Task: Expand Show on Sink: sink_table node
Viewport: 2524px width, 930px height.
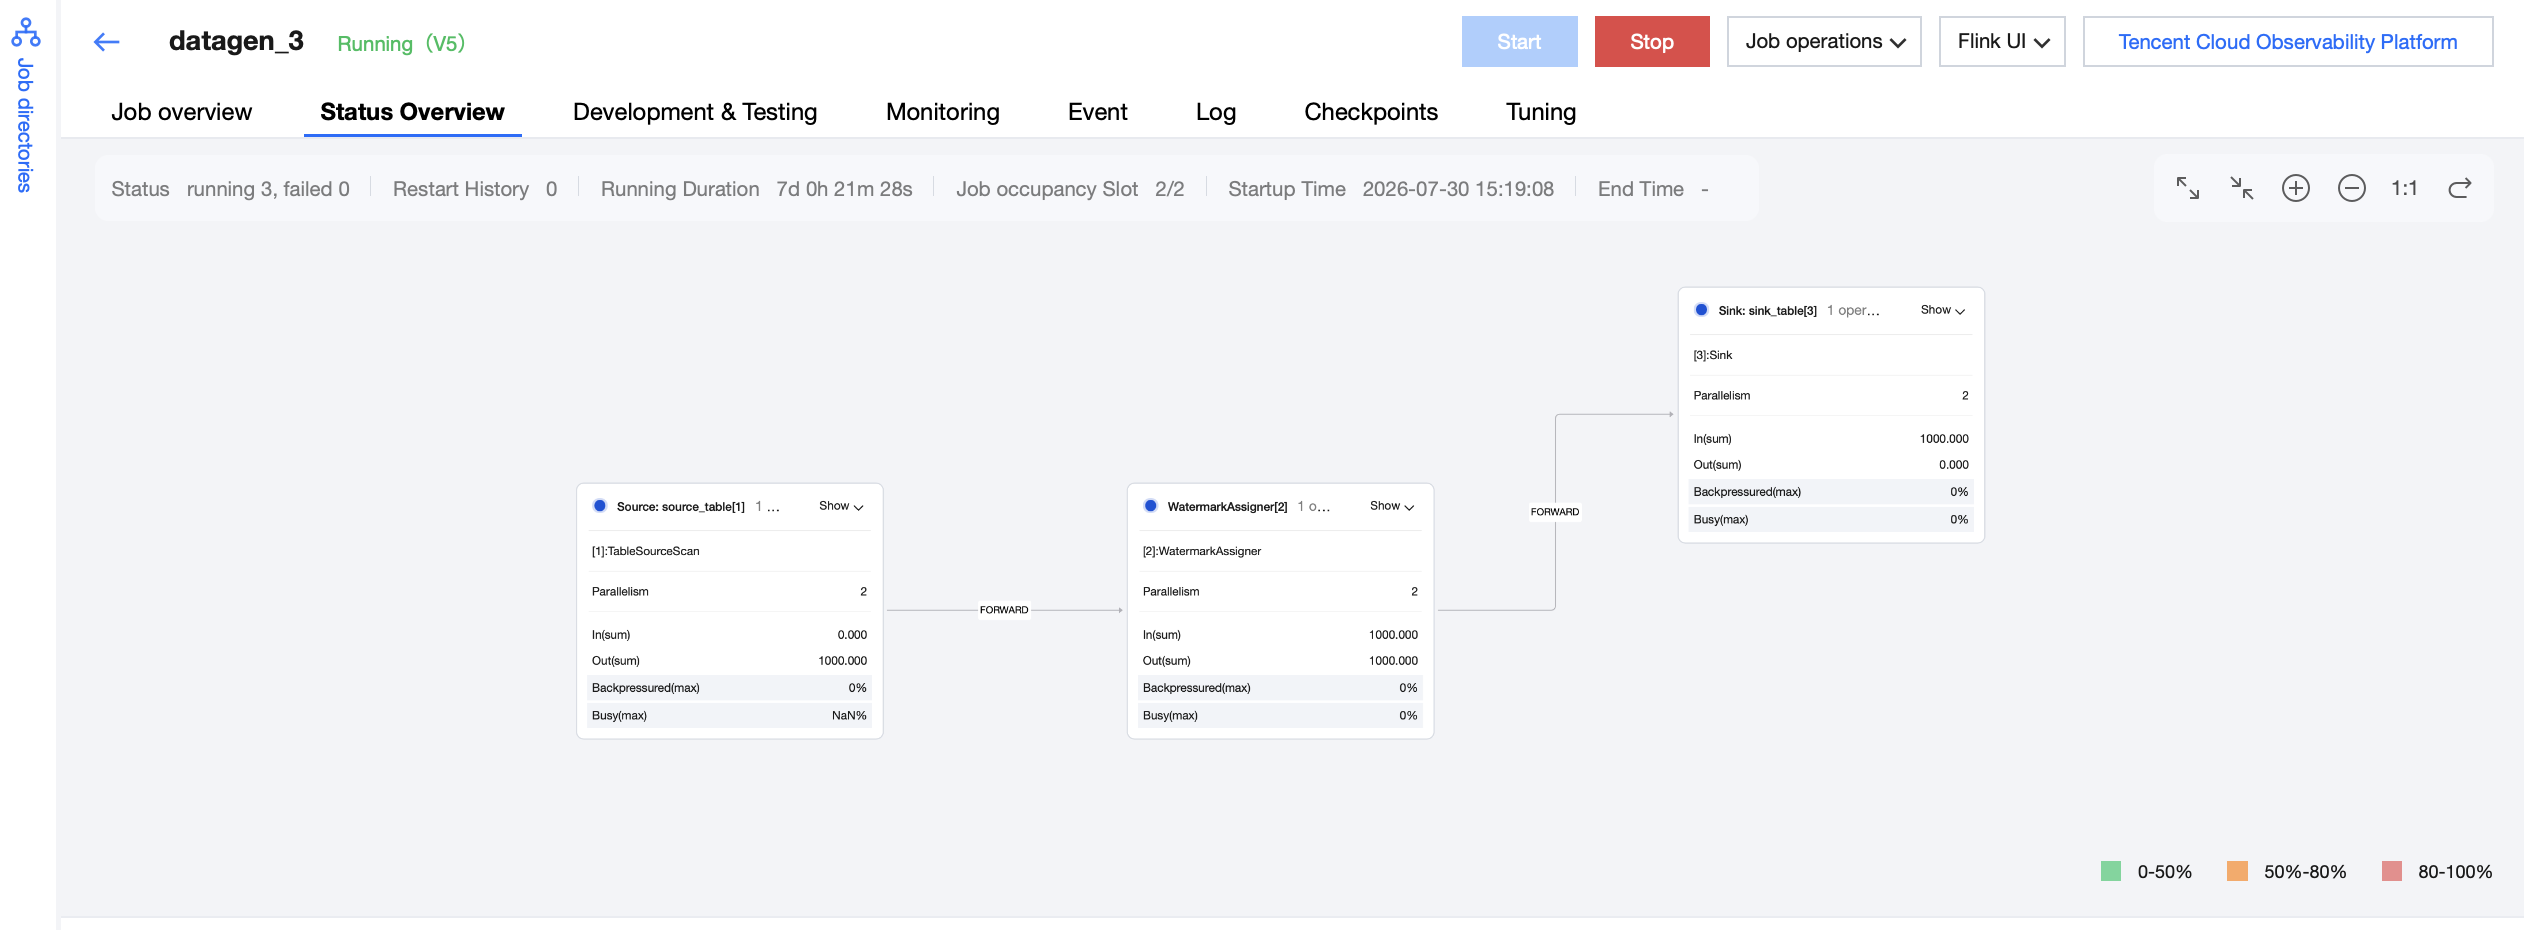Action: (1943, 310)
